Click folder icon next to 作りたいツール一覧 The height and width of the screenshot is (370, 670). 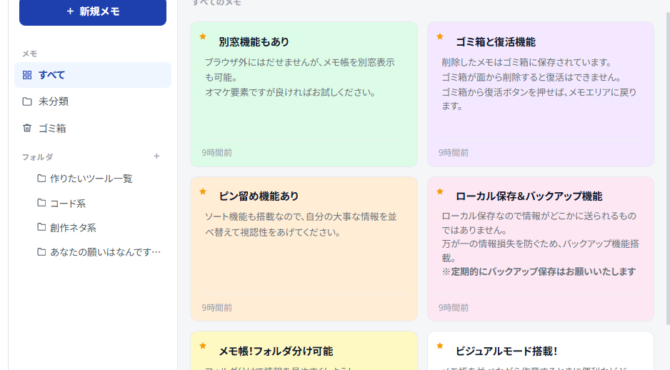tap(41, 178)
